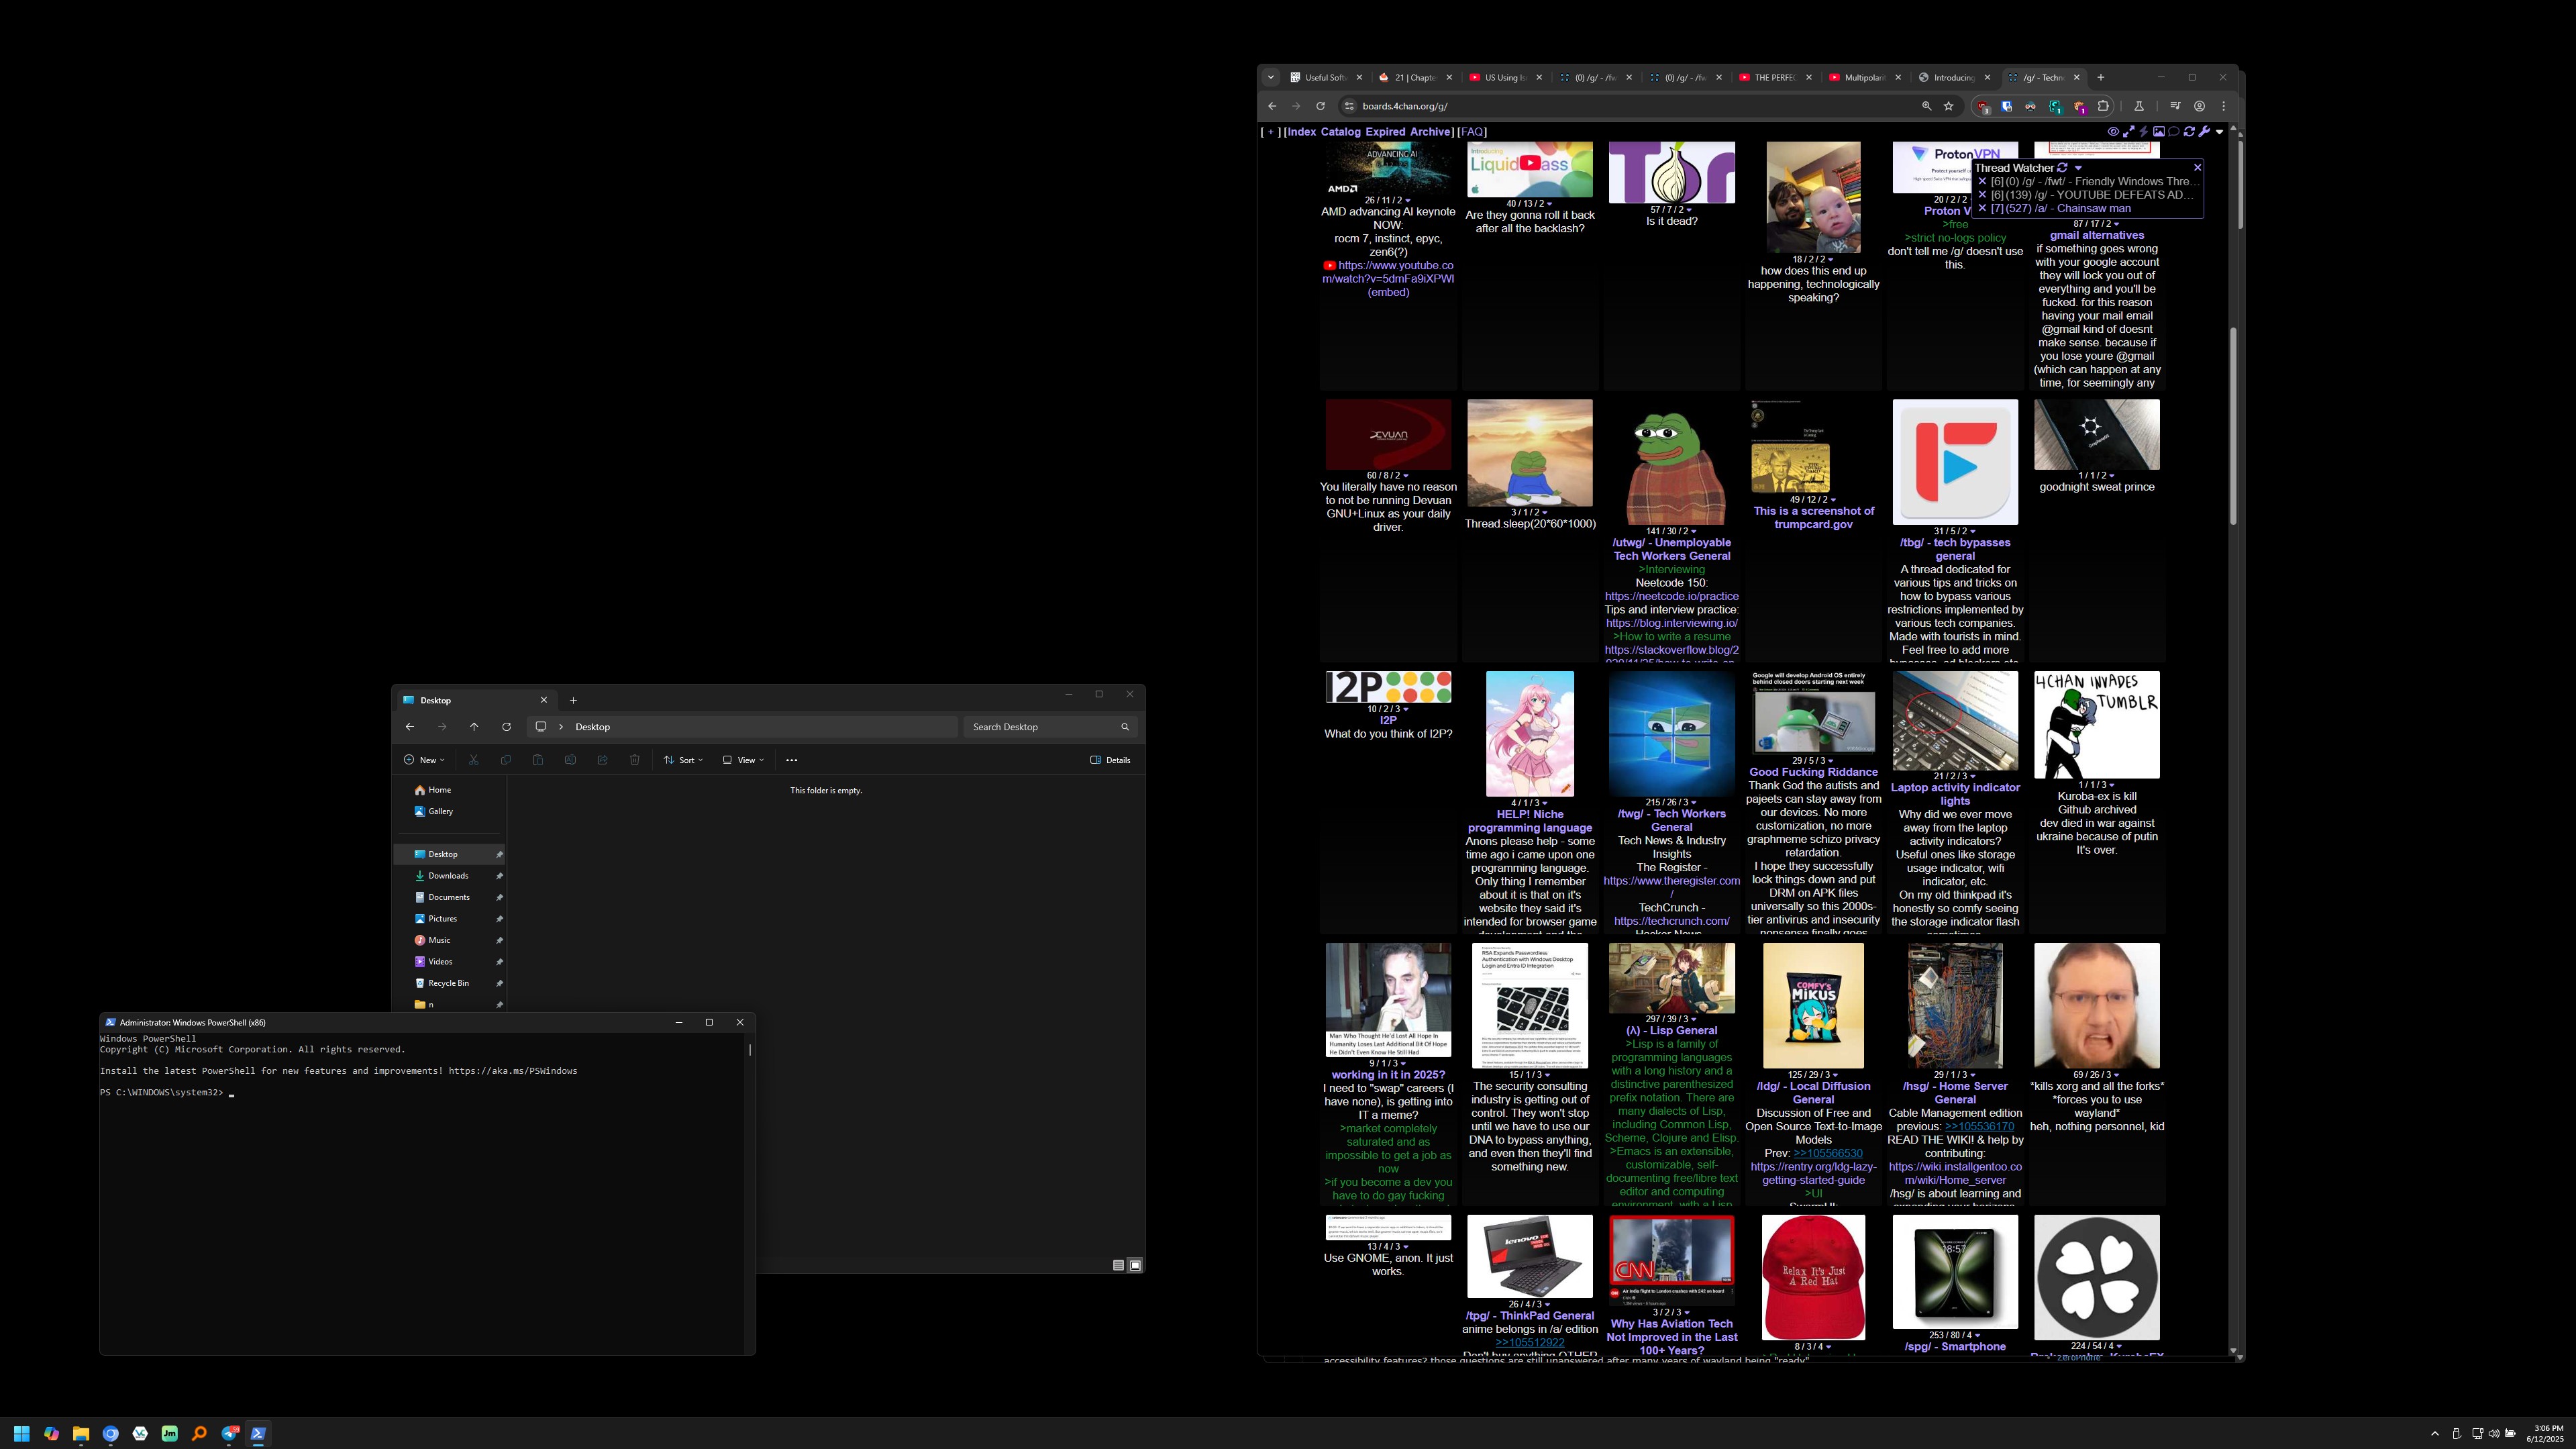The image size is (2576, 1449).
Task: Click the uBlock Origin extension icon
Action: click(1983, 106)
